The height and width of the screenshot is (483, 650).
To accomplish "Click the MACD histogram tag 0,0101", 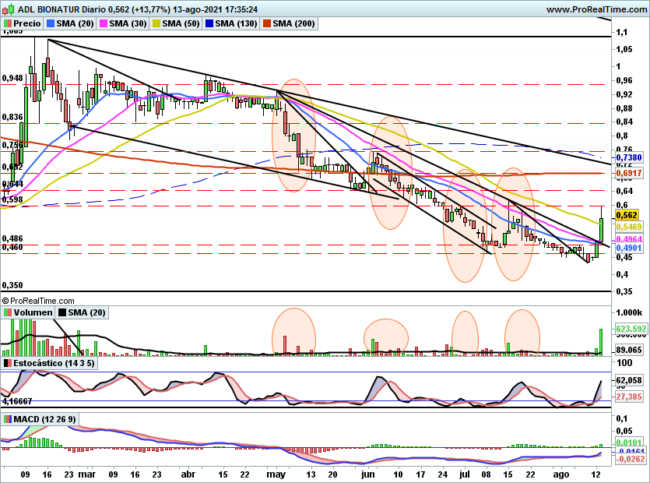I will tap(629, 443).
